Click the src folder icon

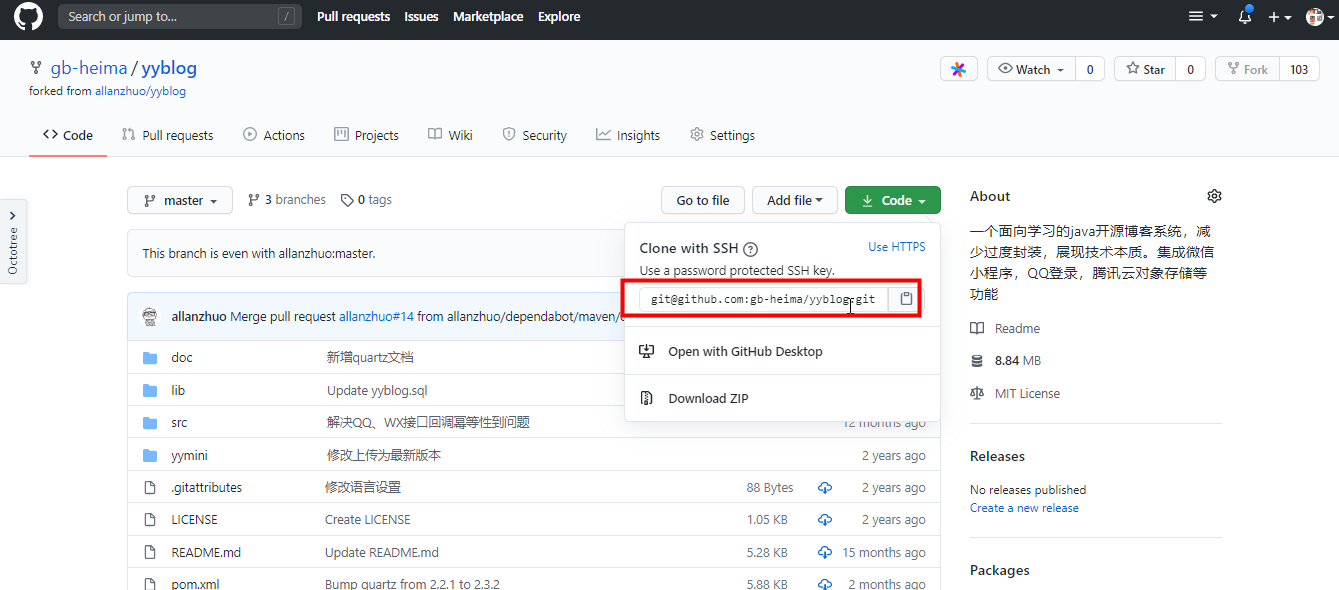(x=151, y=422)
